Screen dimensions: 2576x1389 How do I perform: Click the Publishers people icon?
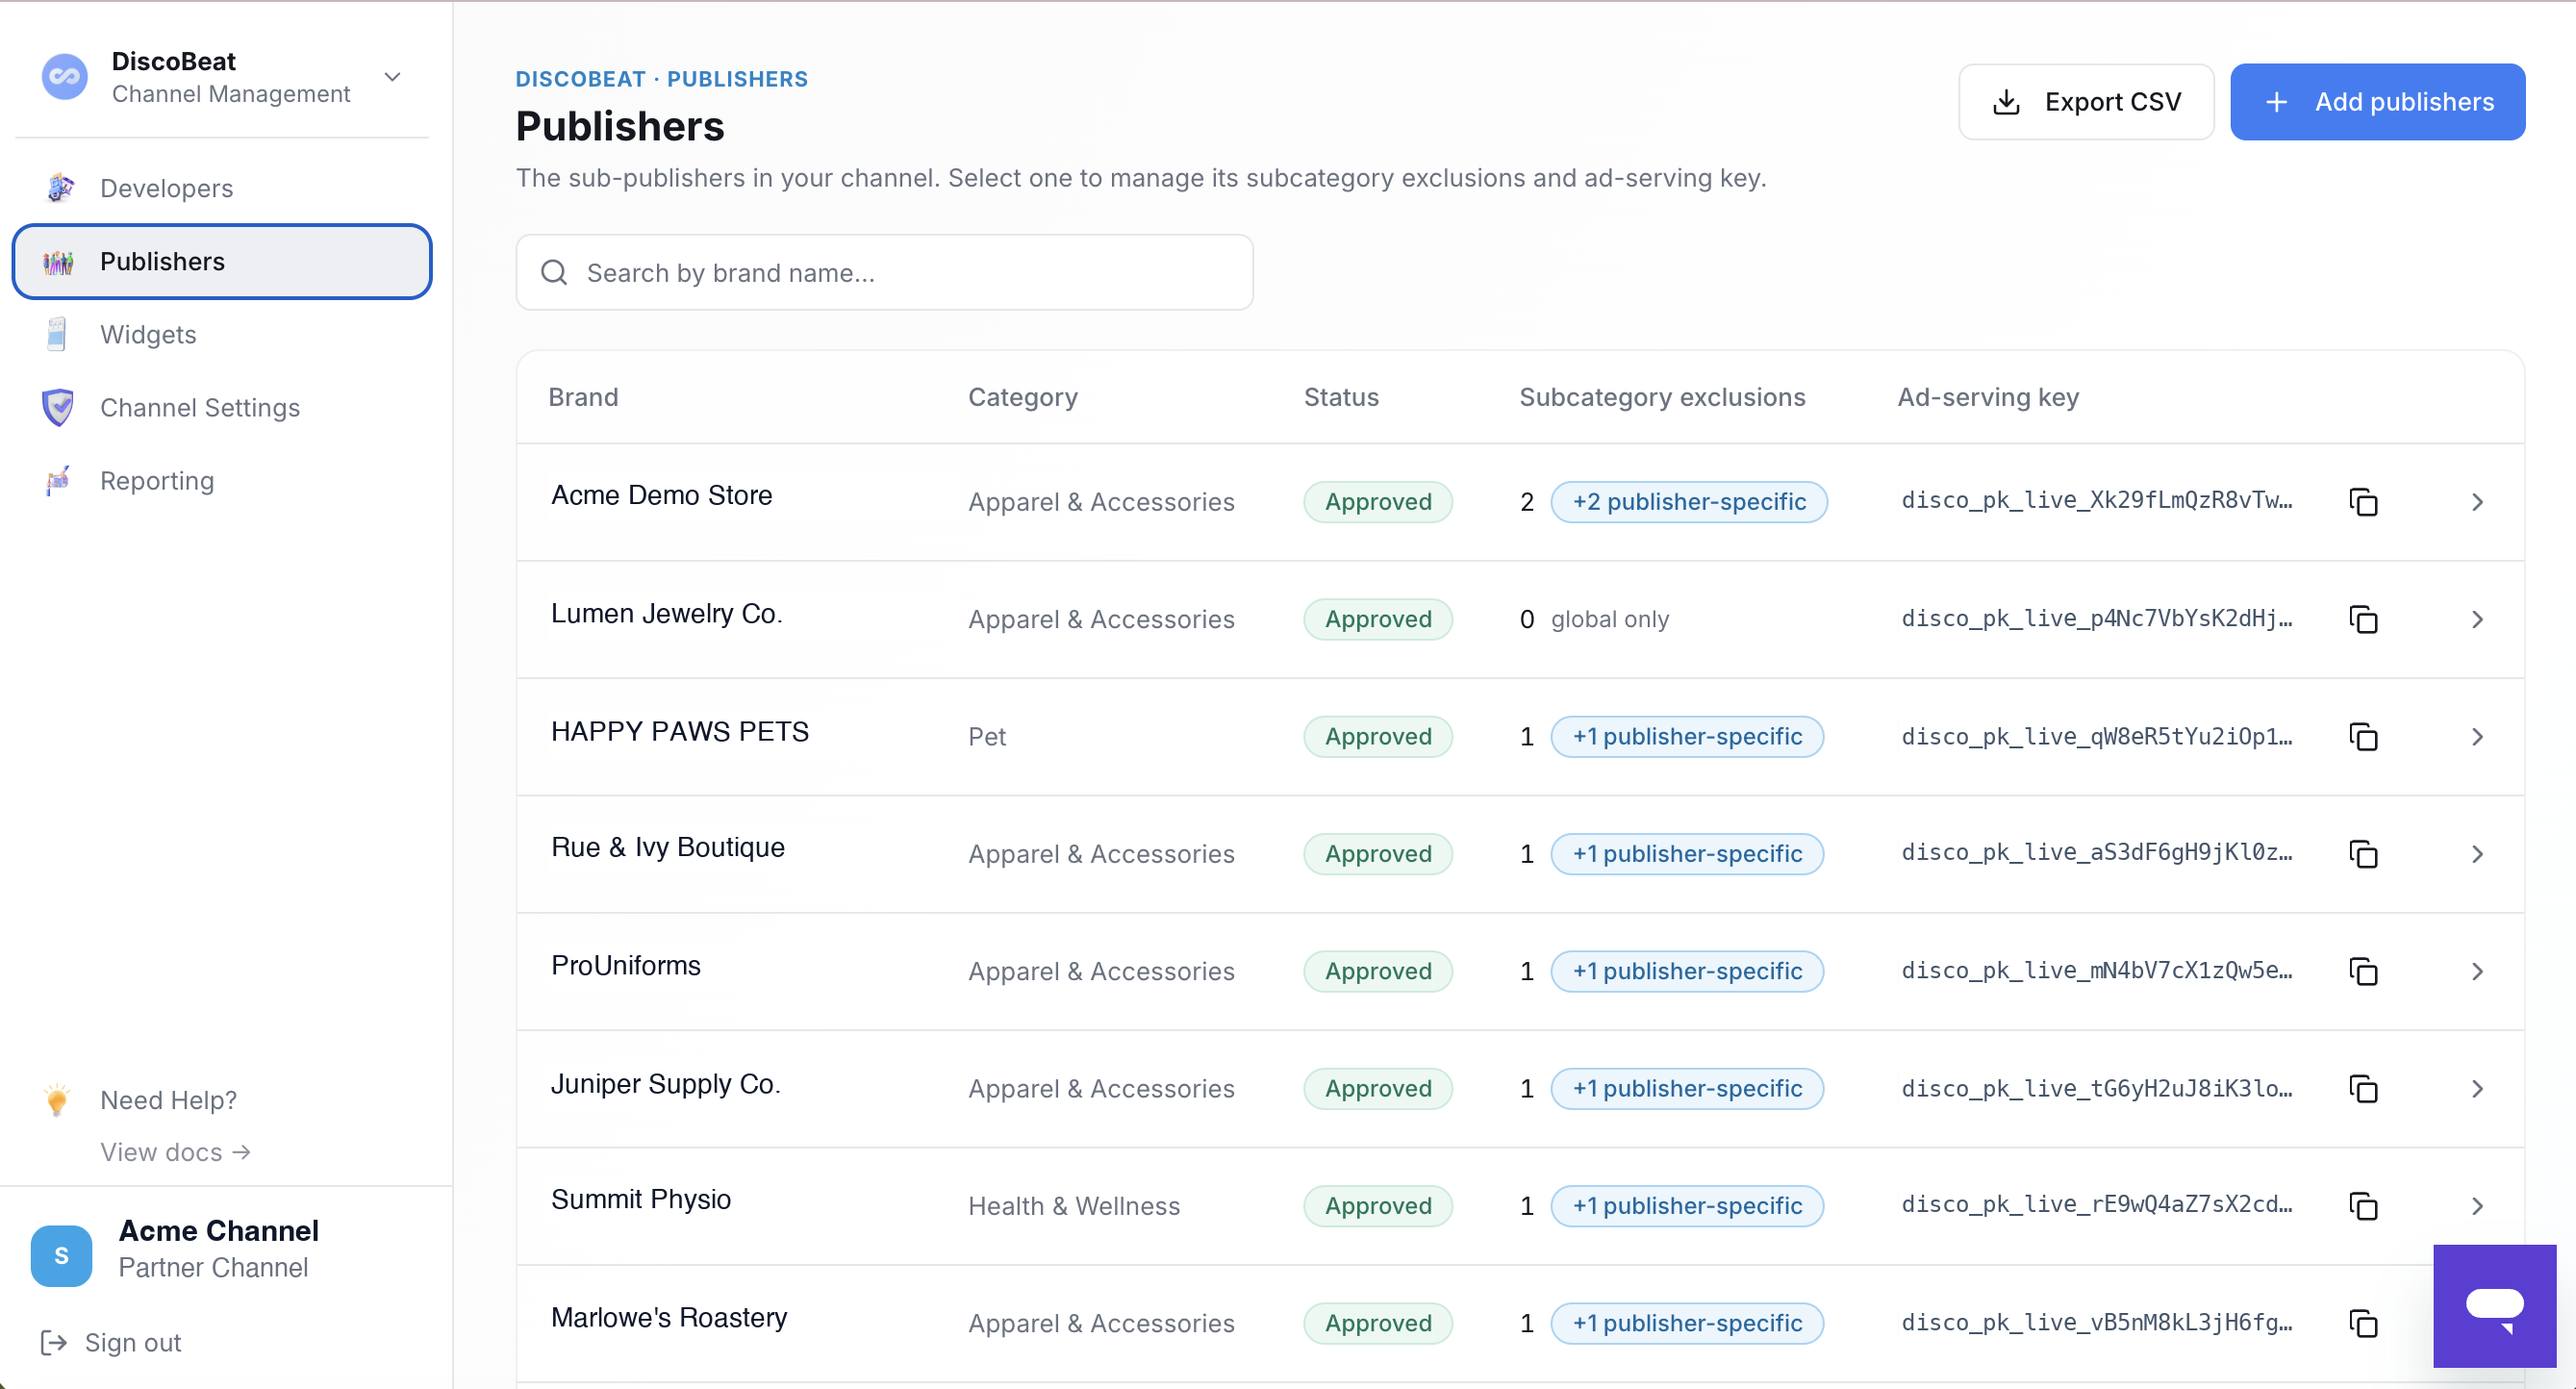59,261
